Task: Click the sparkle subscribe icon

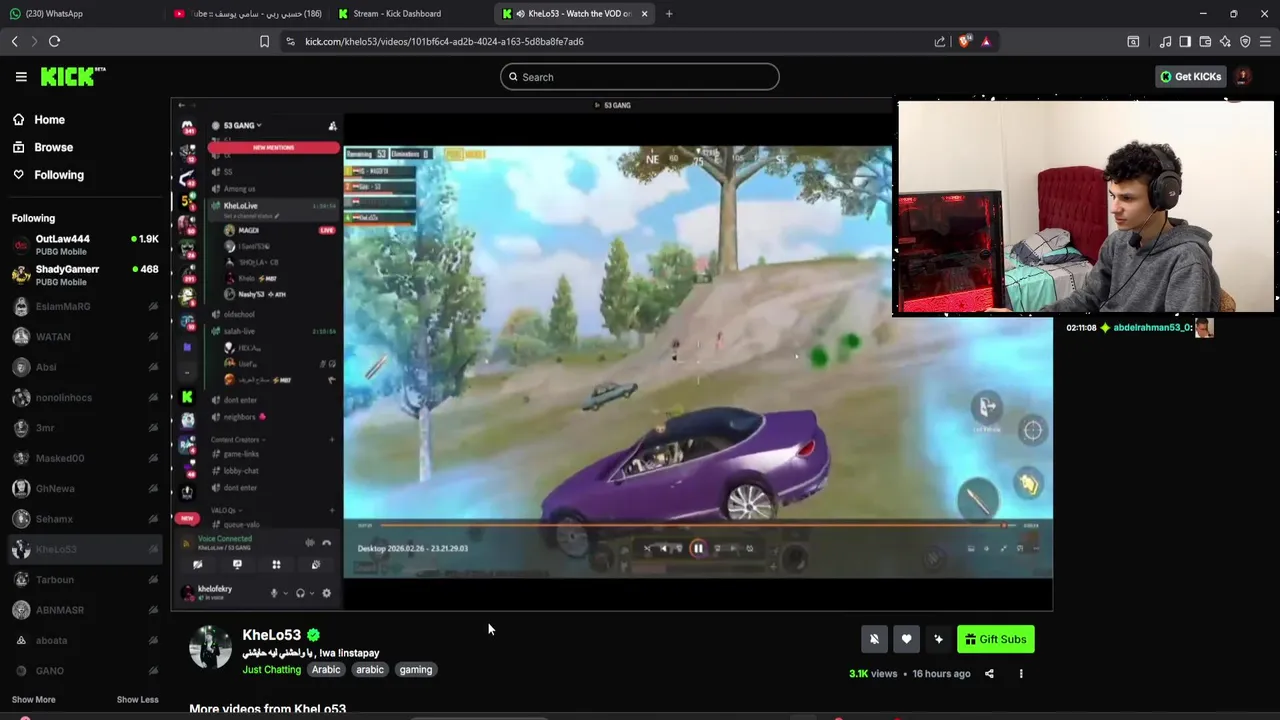Action: (x=938, y=639)
